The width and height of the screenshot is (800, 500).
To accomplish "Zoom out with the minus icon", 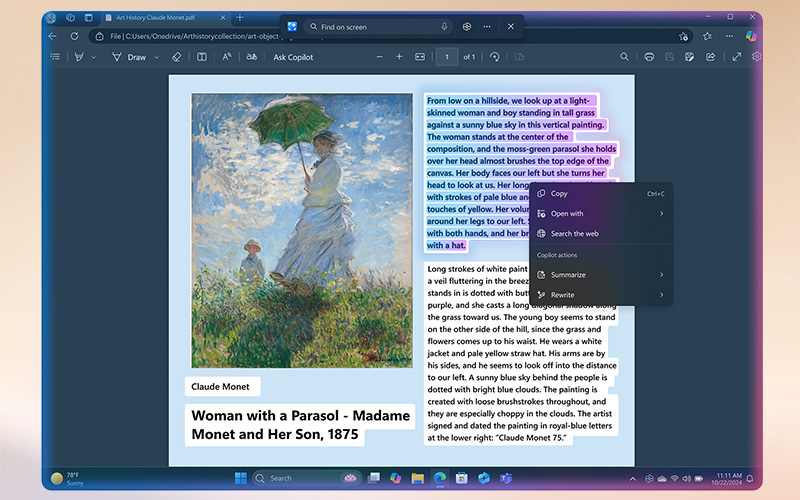I will 379,57.
